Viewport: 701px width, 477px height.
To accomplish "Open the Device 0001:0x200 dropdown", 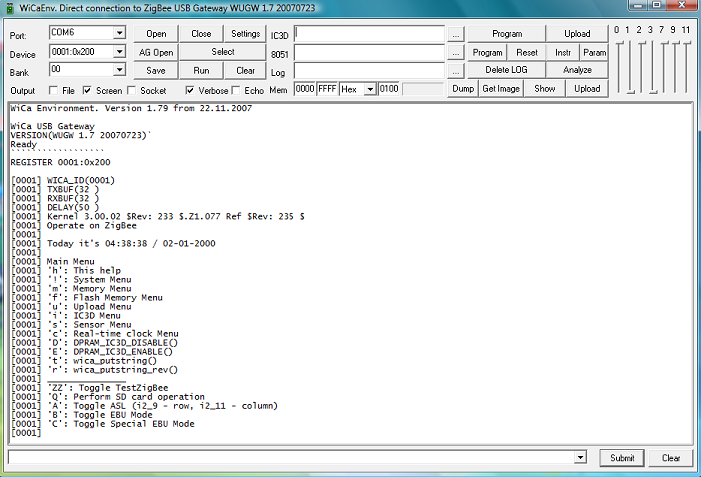I will [119, 52].
